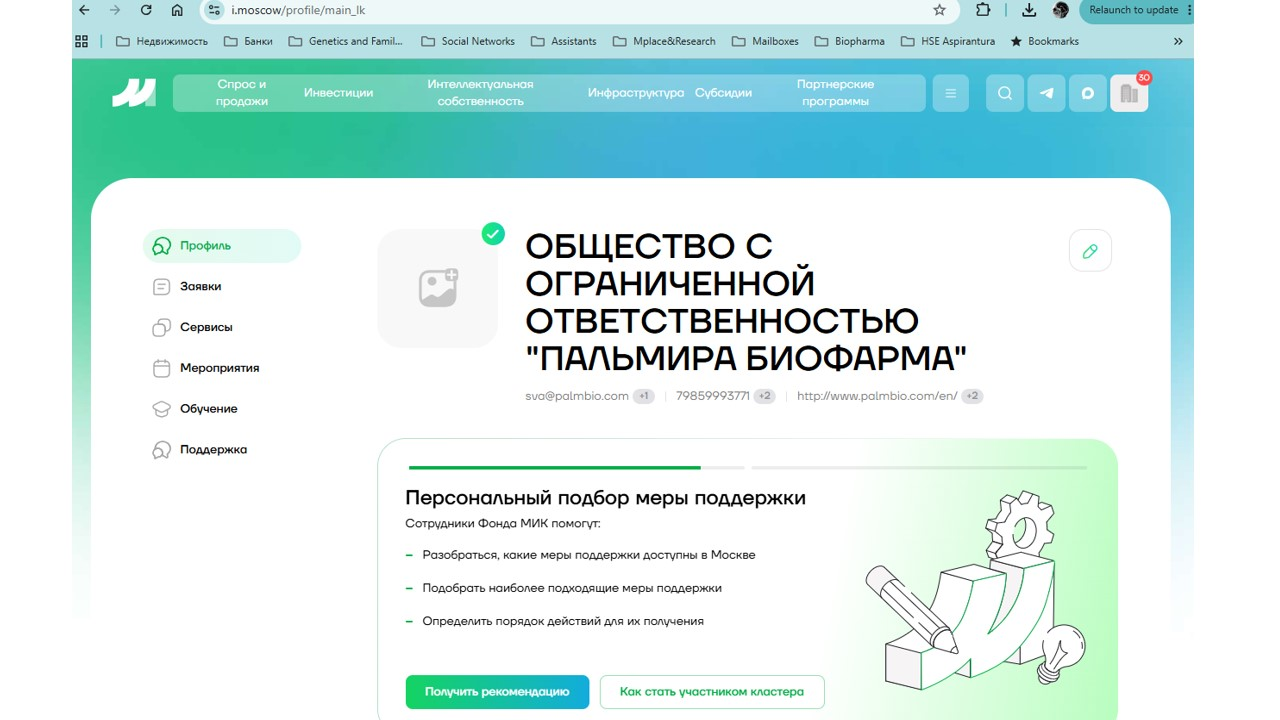Open the Банки bookmarks folder
This screenshot has width=1280, height=720.
click(248, 41)
